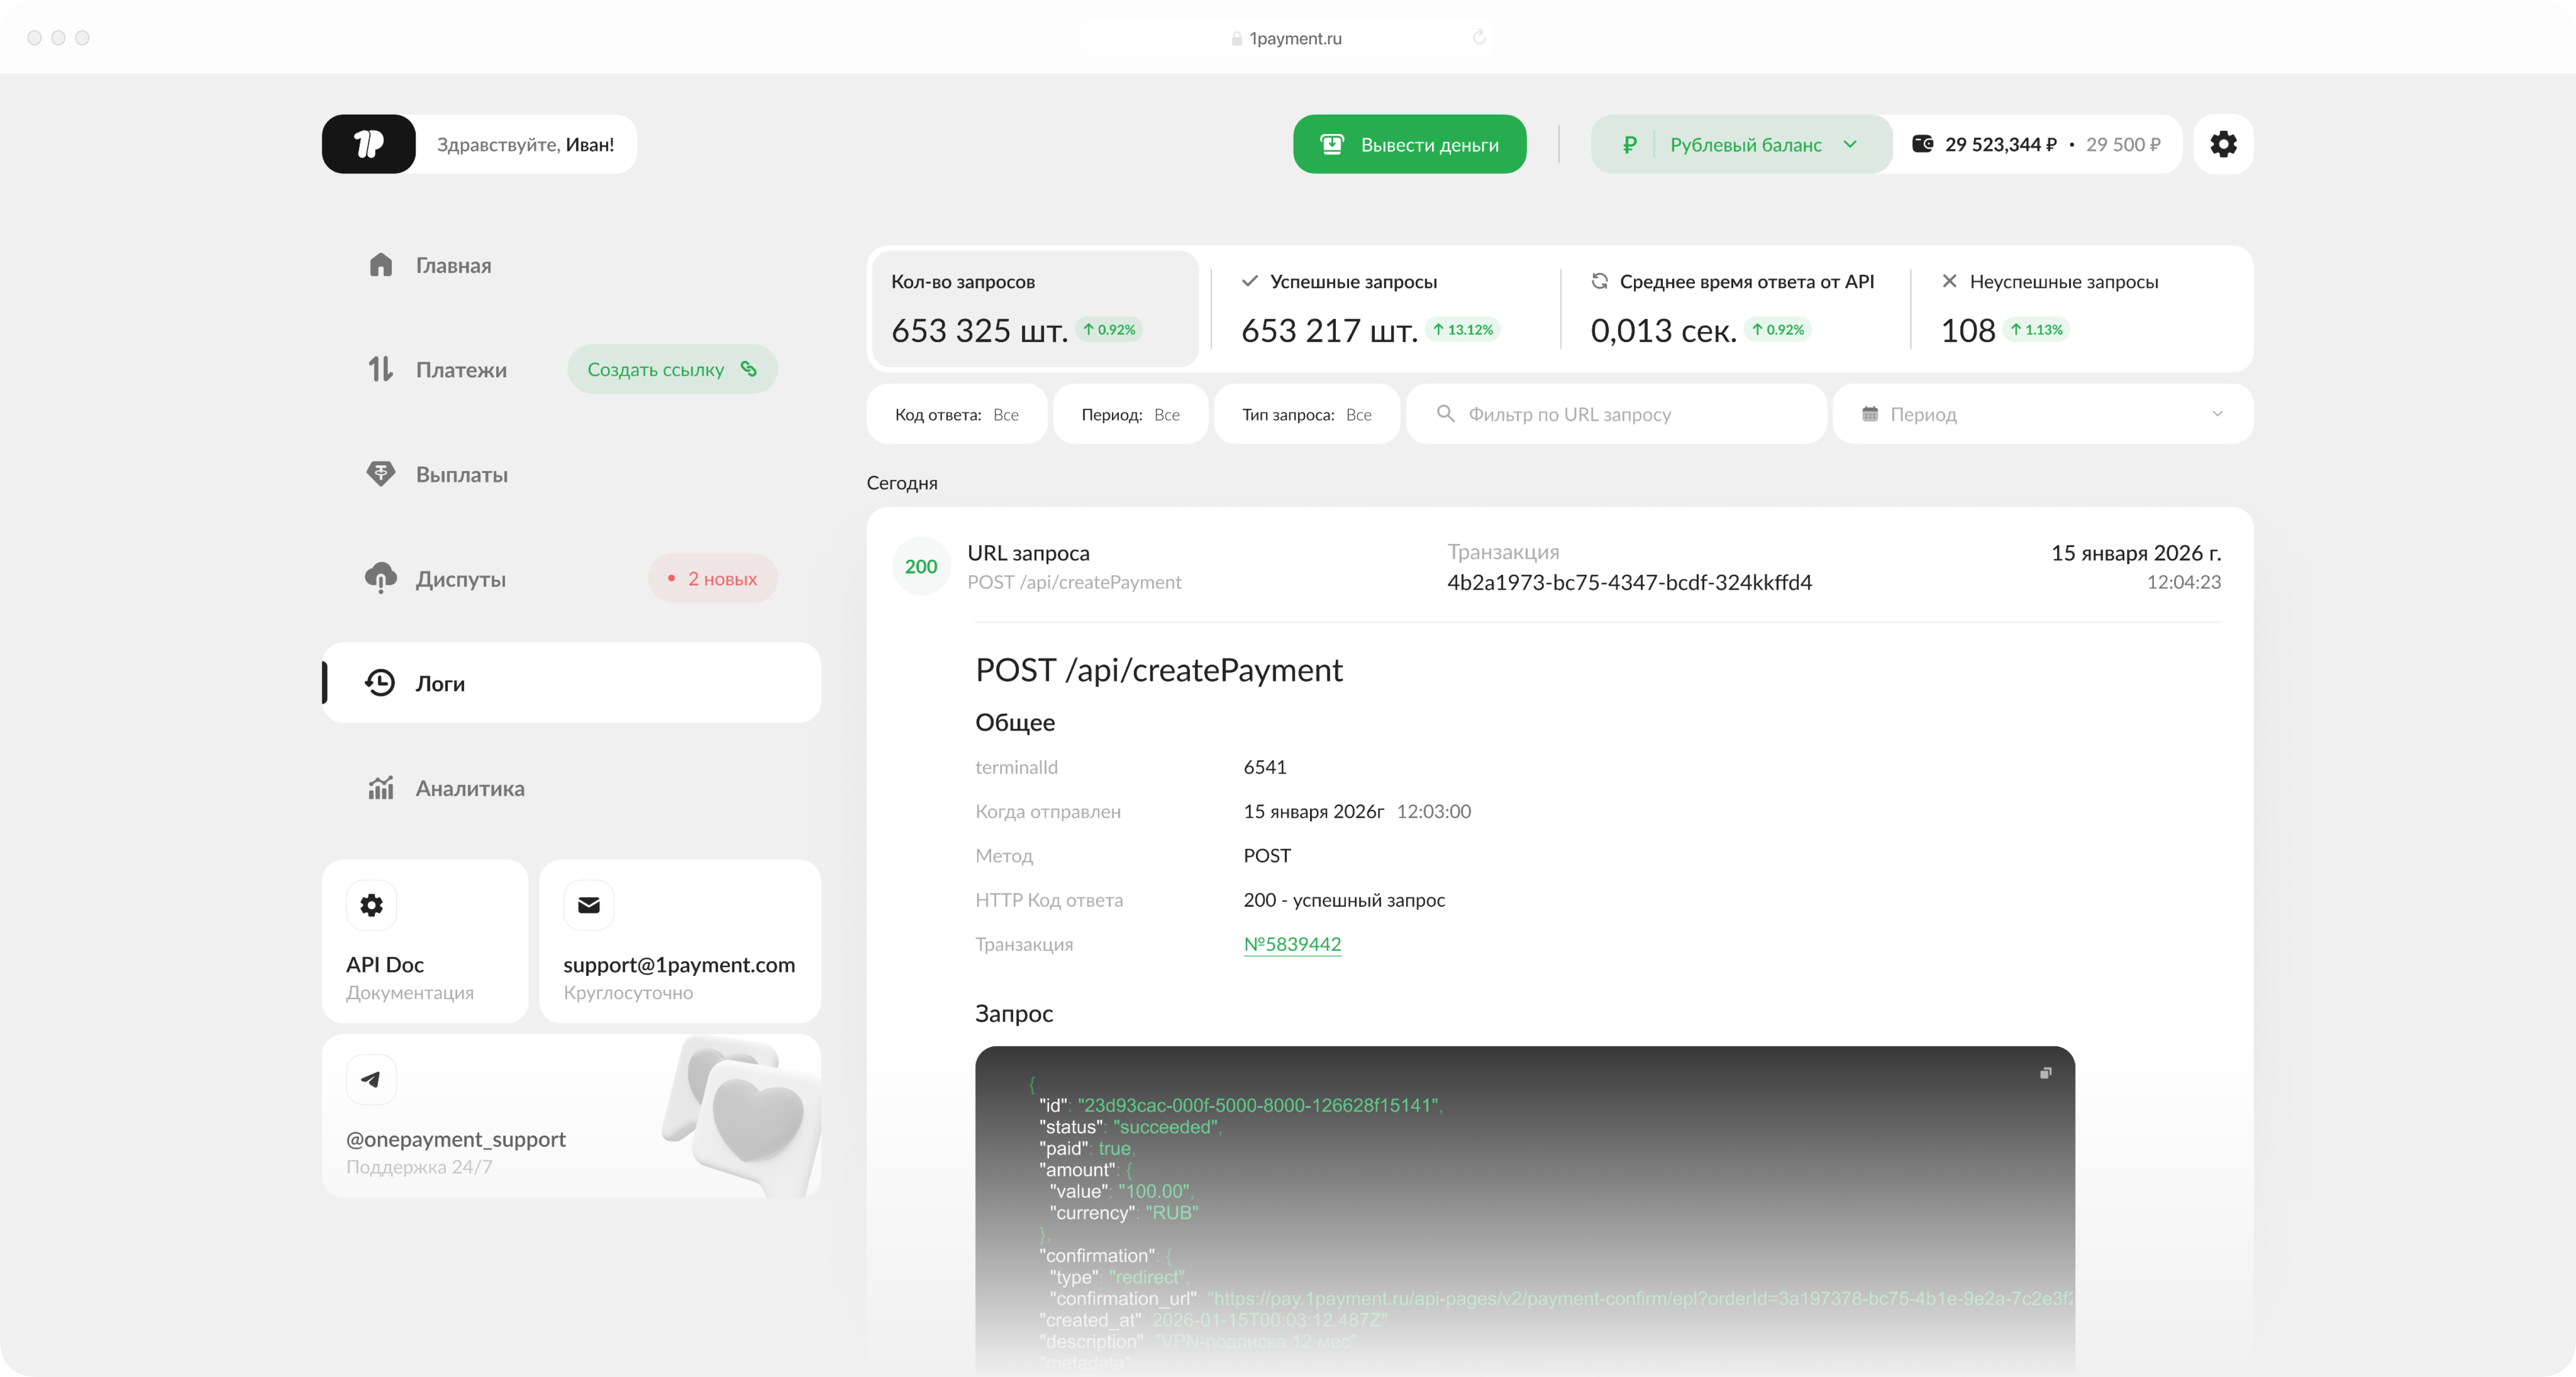2576x1377 pixels.
Task: Click the home icon beside Главная
Action: point(381,265)
